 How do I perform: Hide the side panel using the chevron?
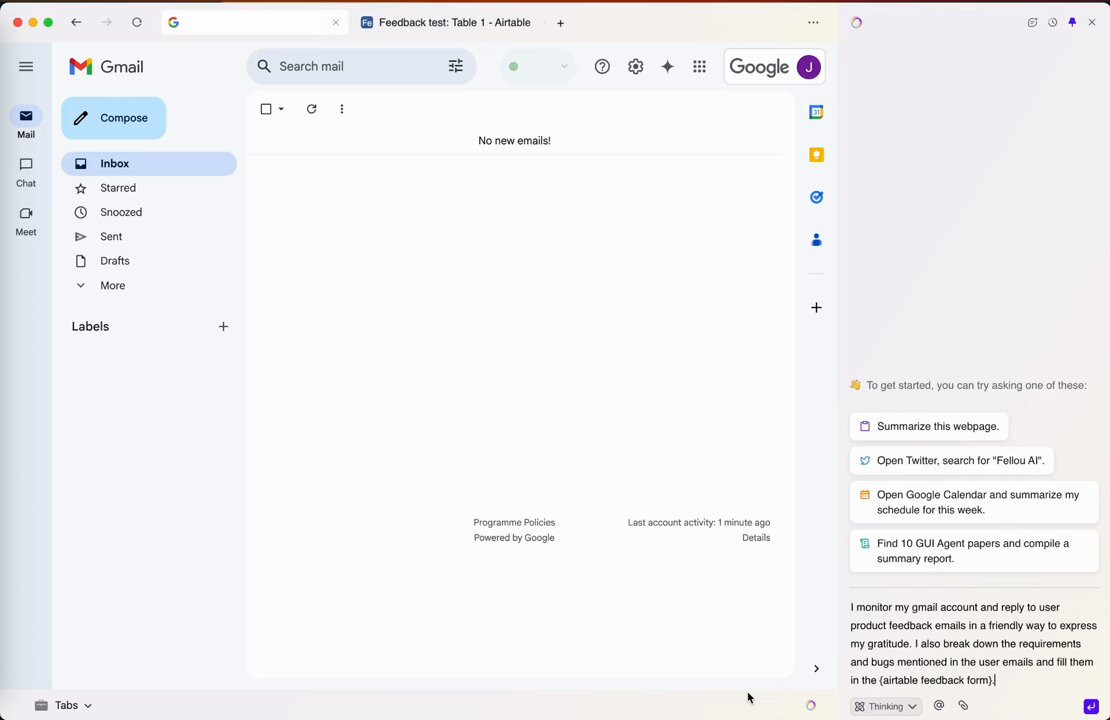816,668
